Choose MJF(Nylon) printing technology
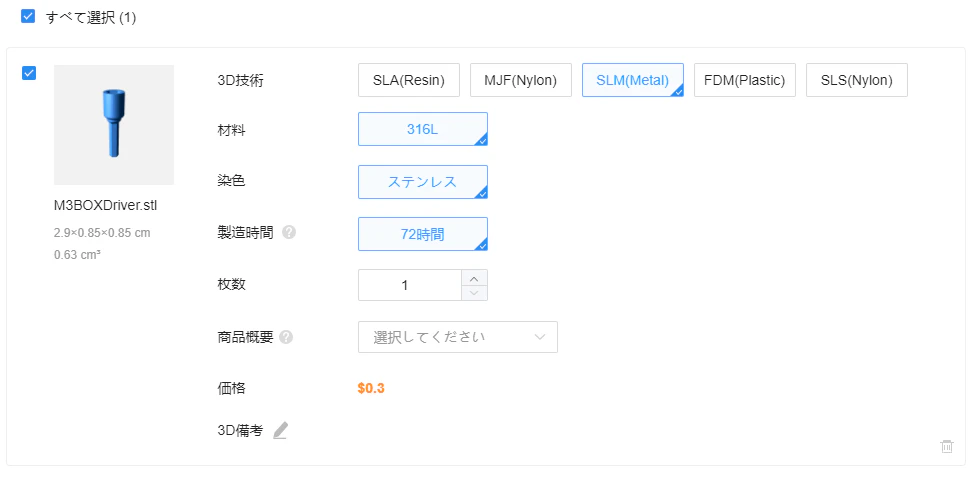This screenshot has height=480, width=978. click(x=520, y=80)
